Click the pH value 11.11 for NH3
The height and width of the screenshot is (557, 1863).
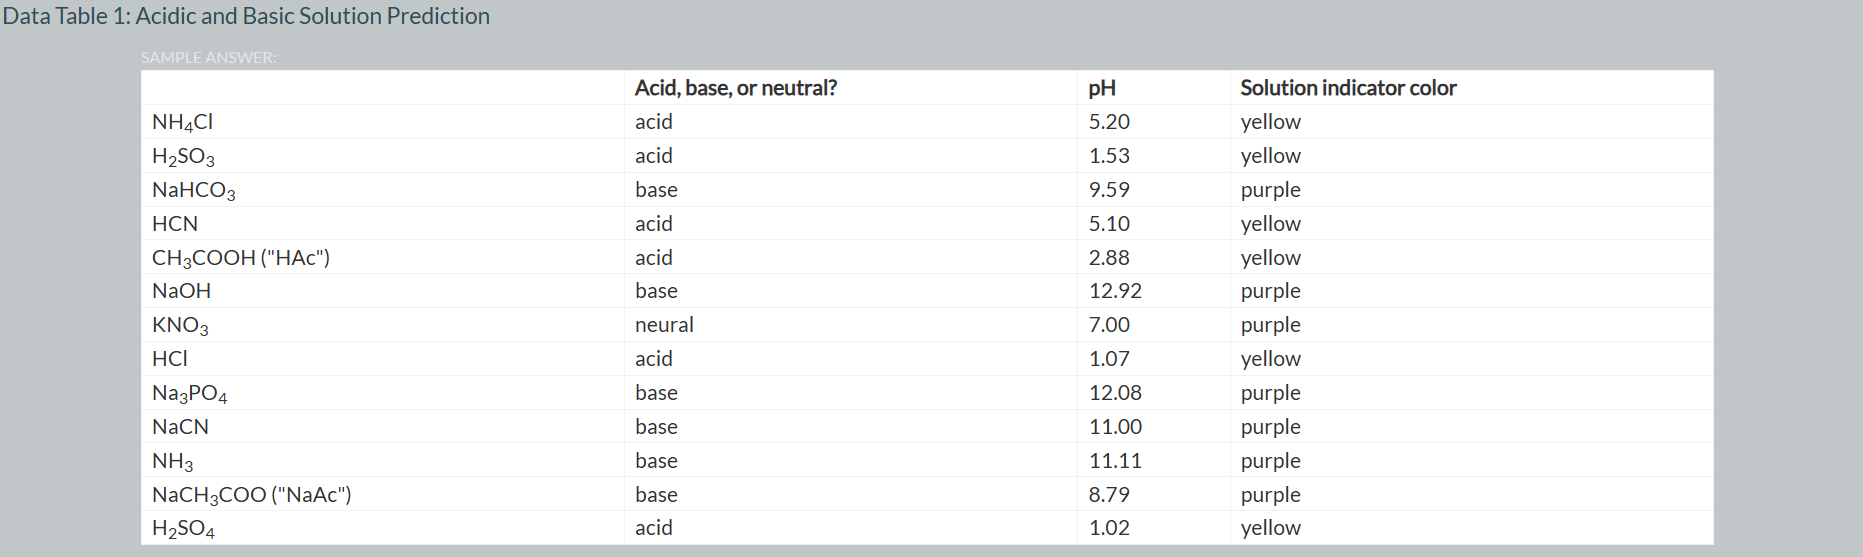coord(1115,461)
